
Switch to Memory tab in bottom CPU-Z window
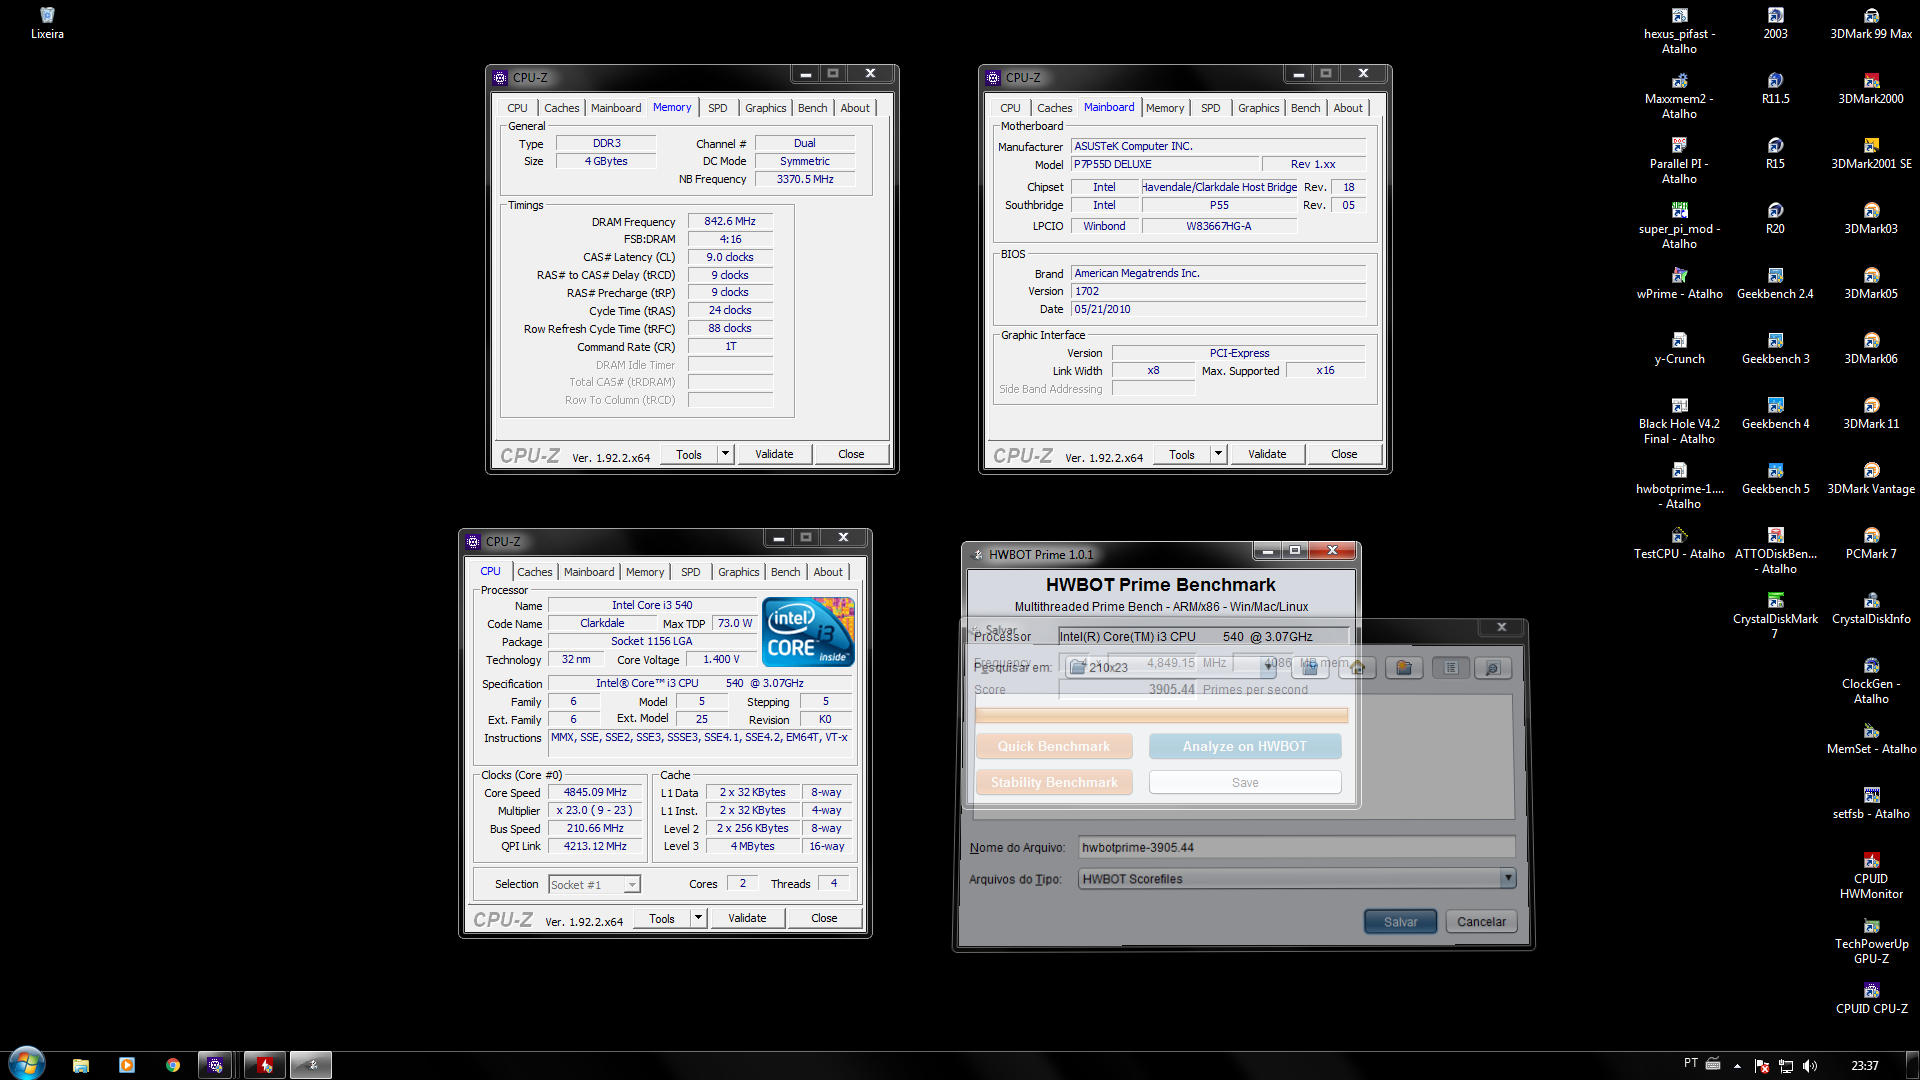click(644, 572)
